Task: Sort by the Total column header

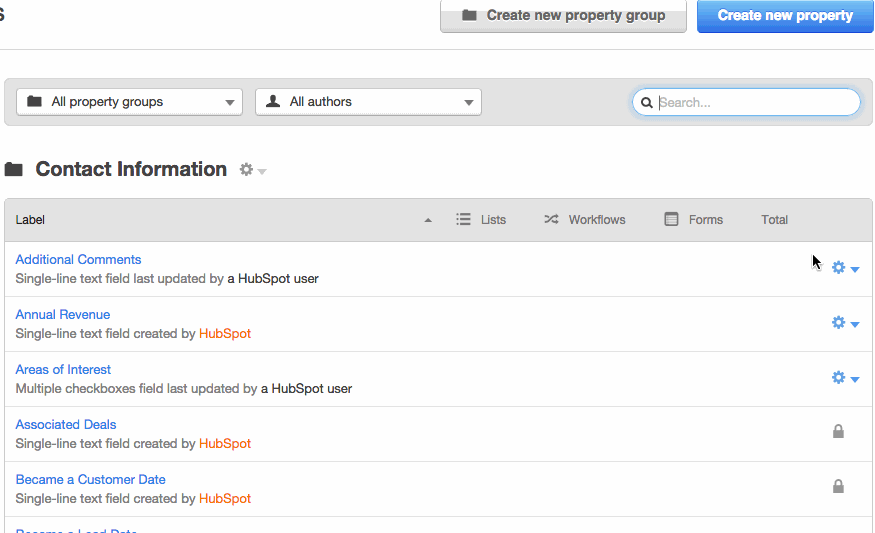Action: click(x=775, y=220)
